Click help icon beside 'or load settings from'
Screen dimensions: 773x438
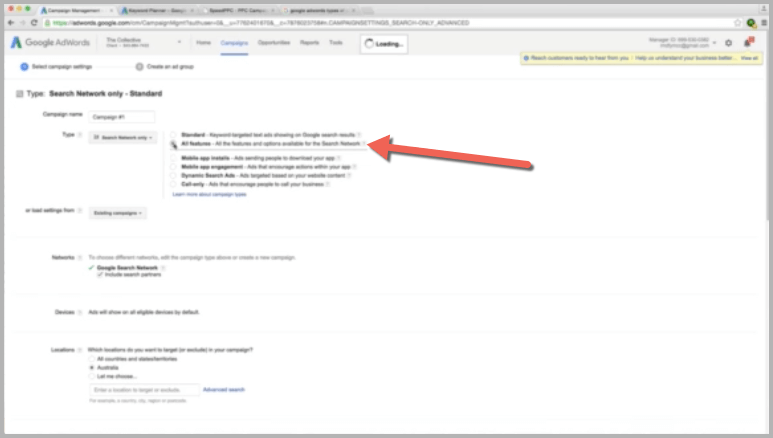point(79,211)
